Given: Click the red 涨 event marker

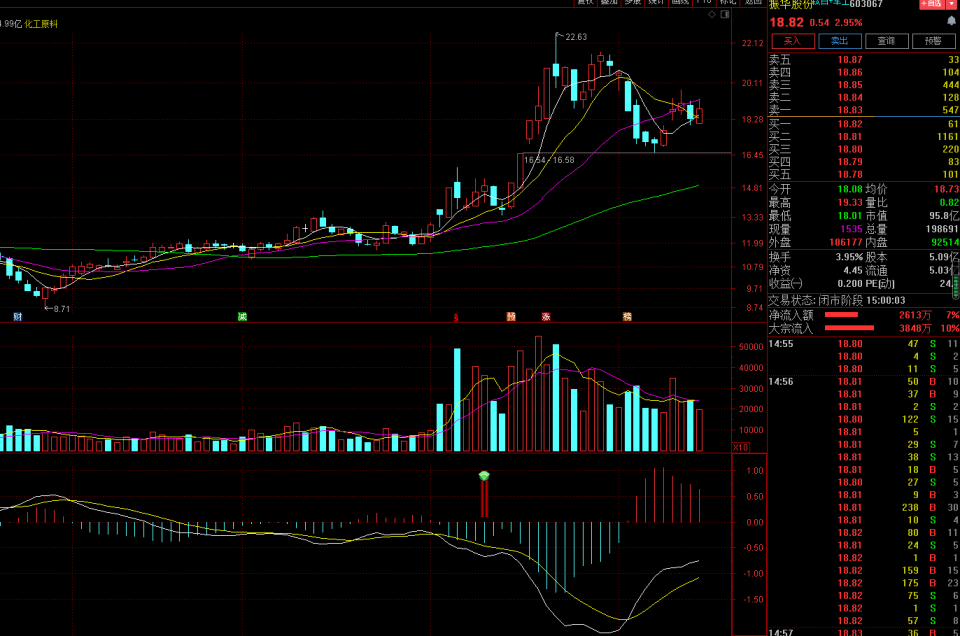Looking at the screenshot, I should [x=546, y=316].
